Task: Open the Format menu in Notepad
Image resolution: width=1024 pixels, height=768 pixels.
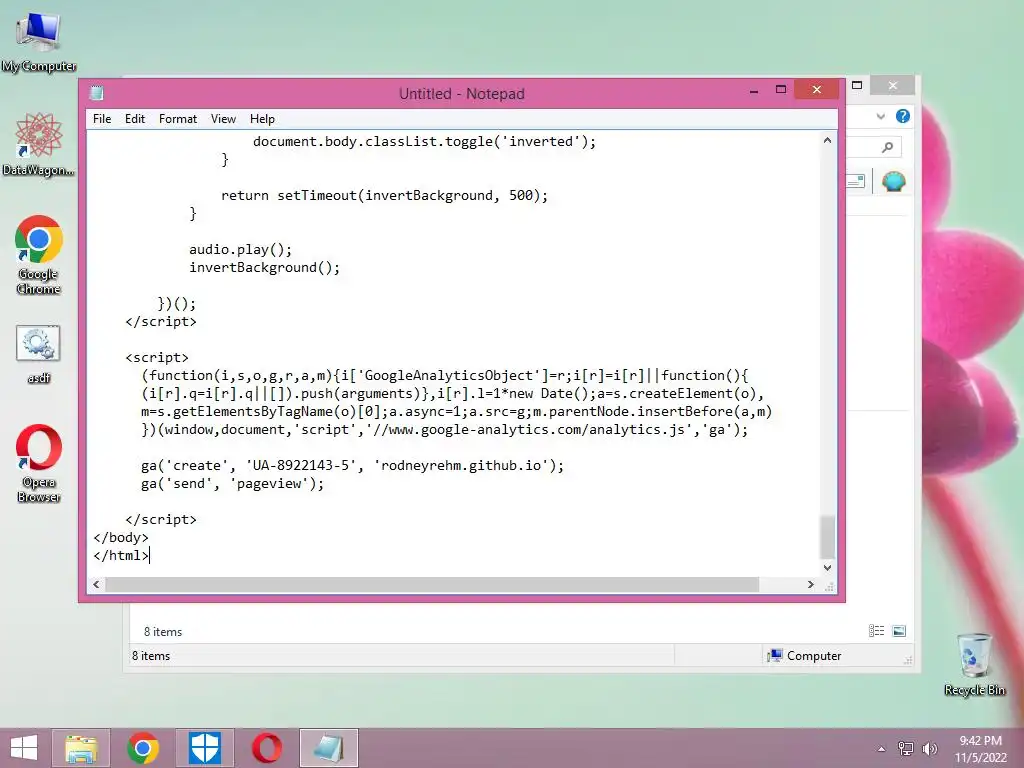Action: 178,119
